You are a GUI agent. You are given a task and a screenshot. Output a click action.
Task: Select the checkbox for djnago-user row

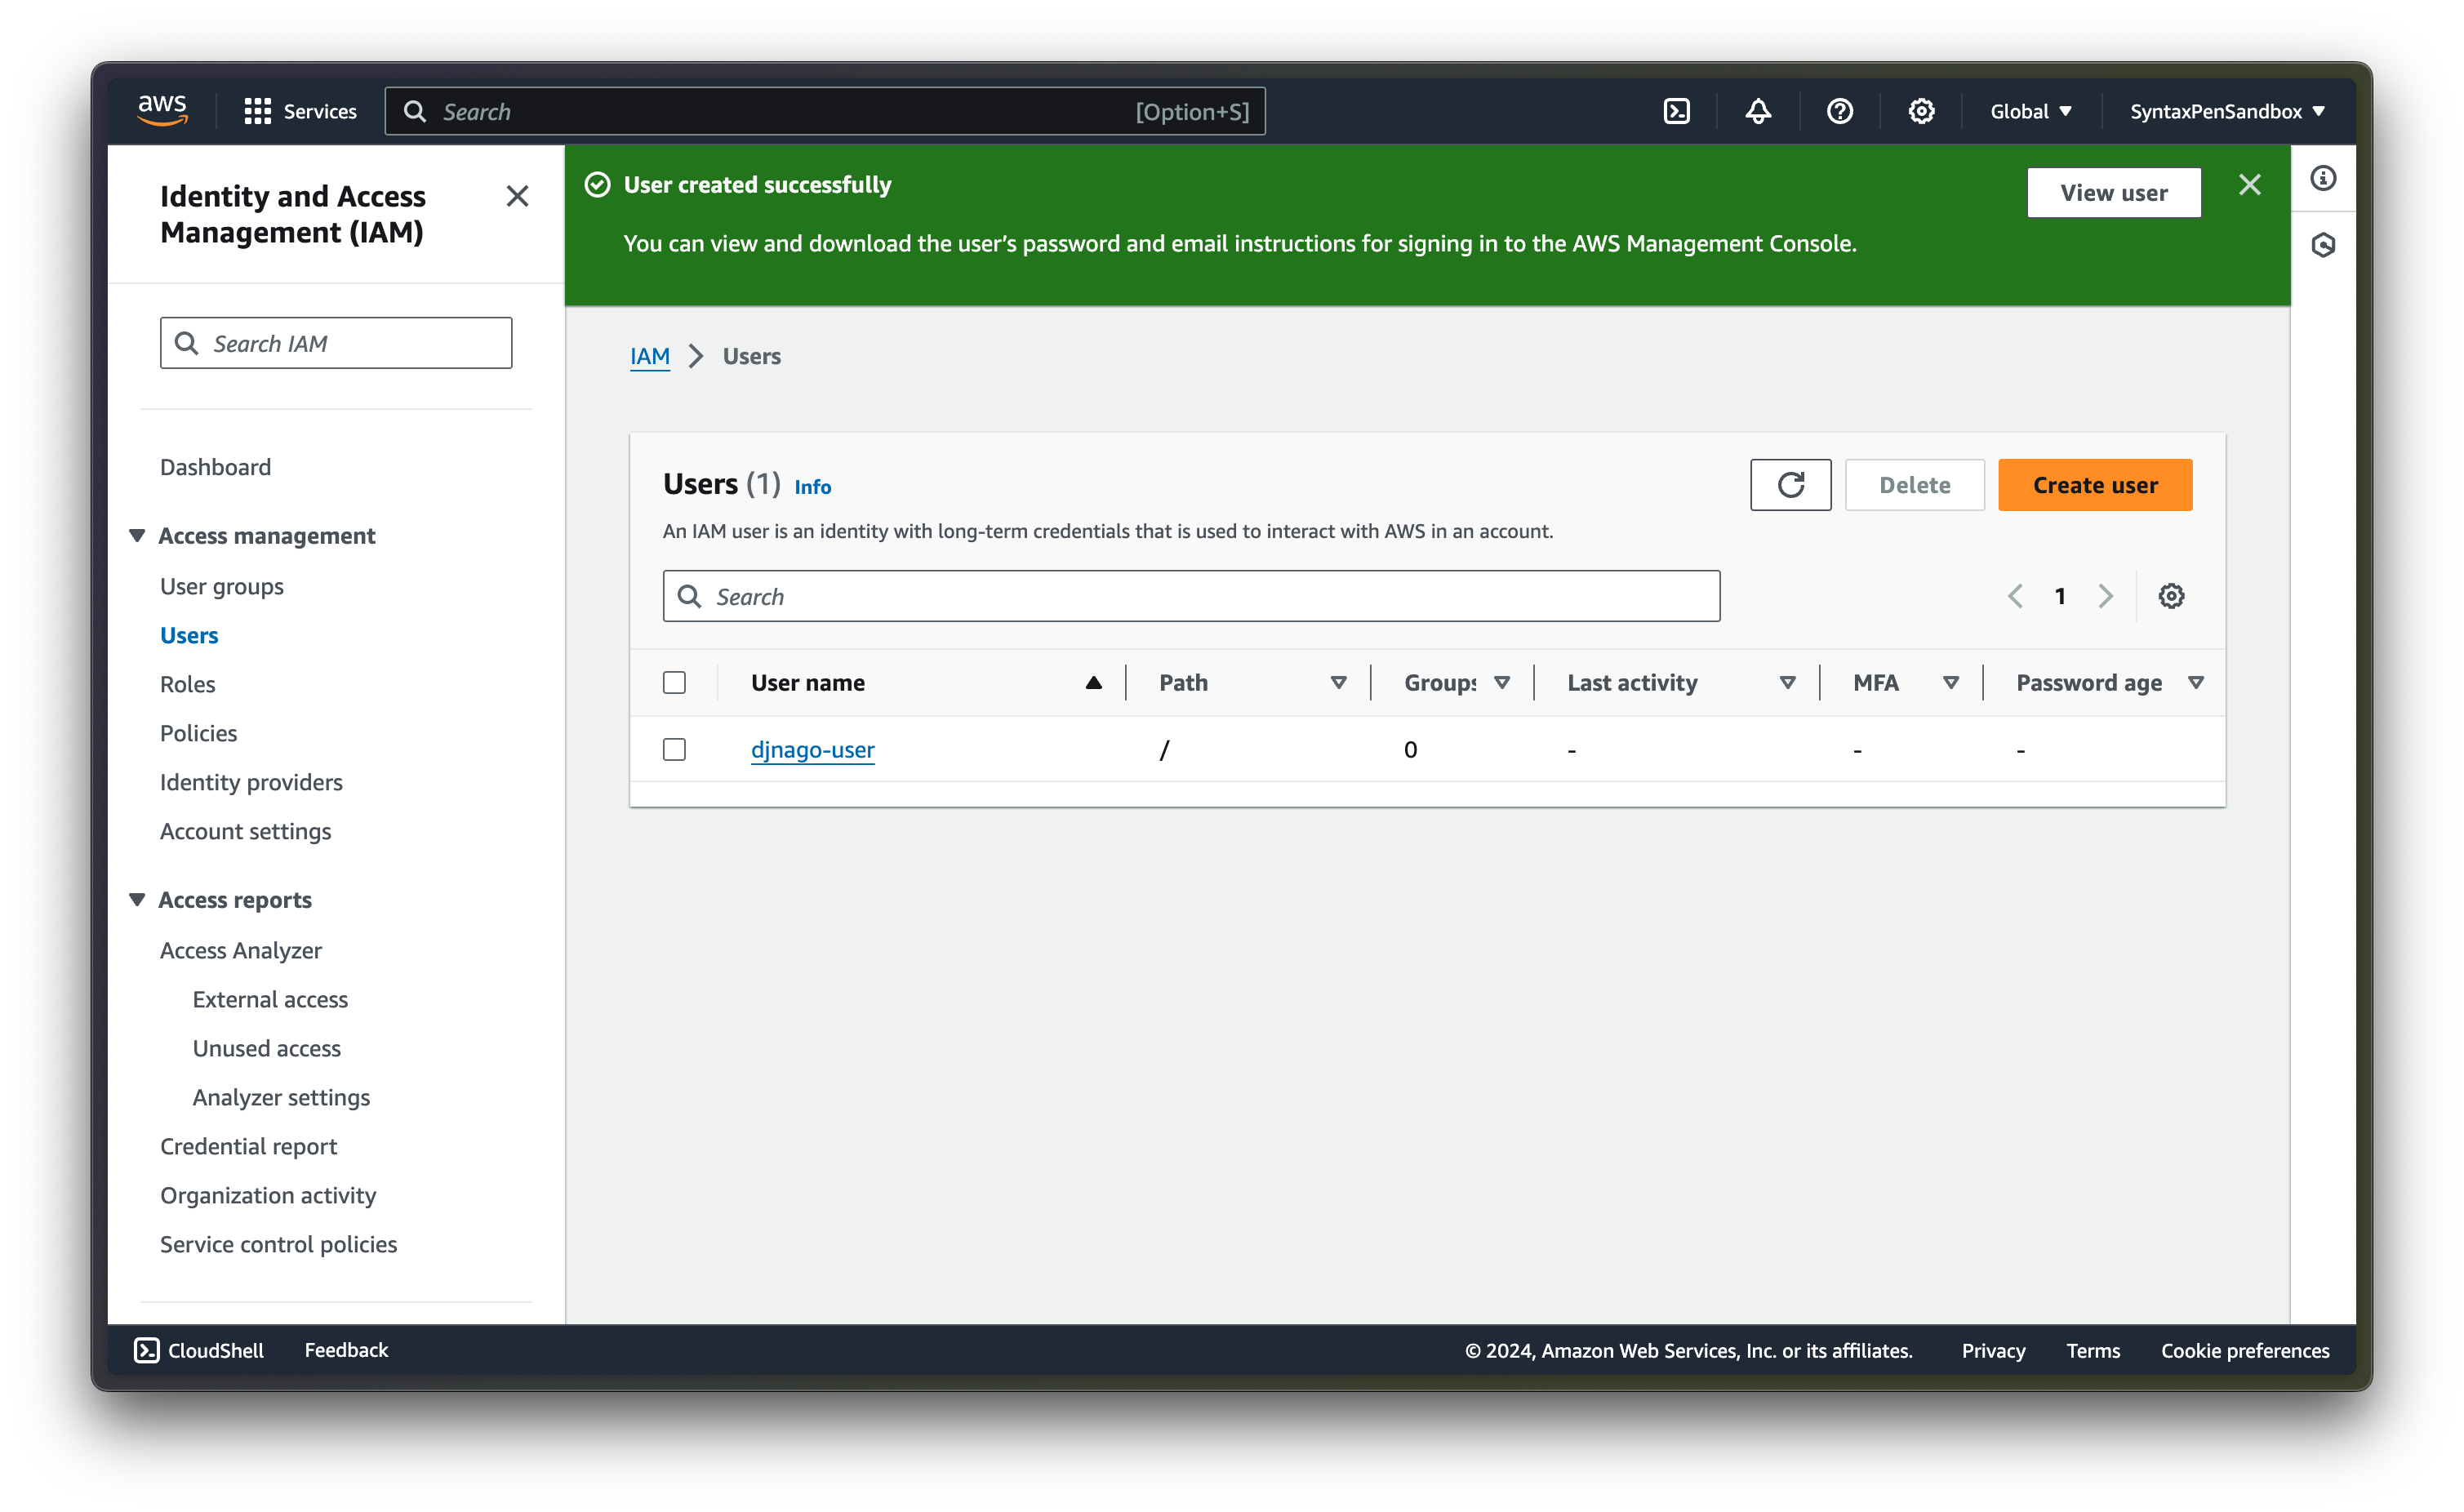pyautogui.click(x=675, y=749)
